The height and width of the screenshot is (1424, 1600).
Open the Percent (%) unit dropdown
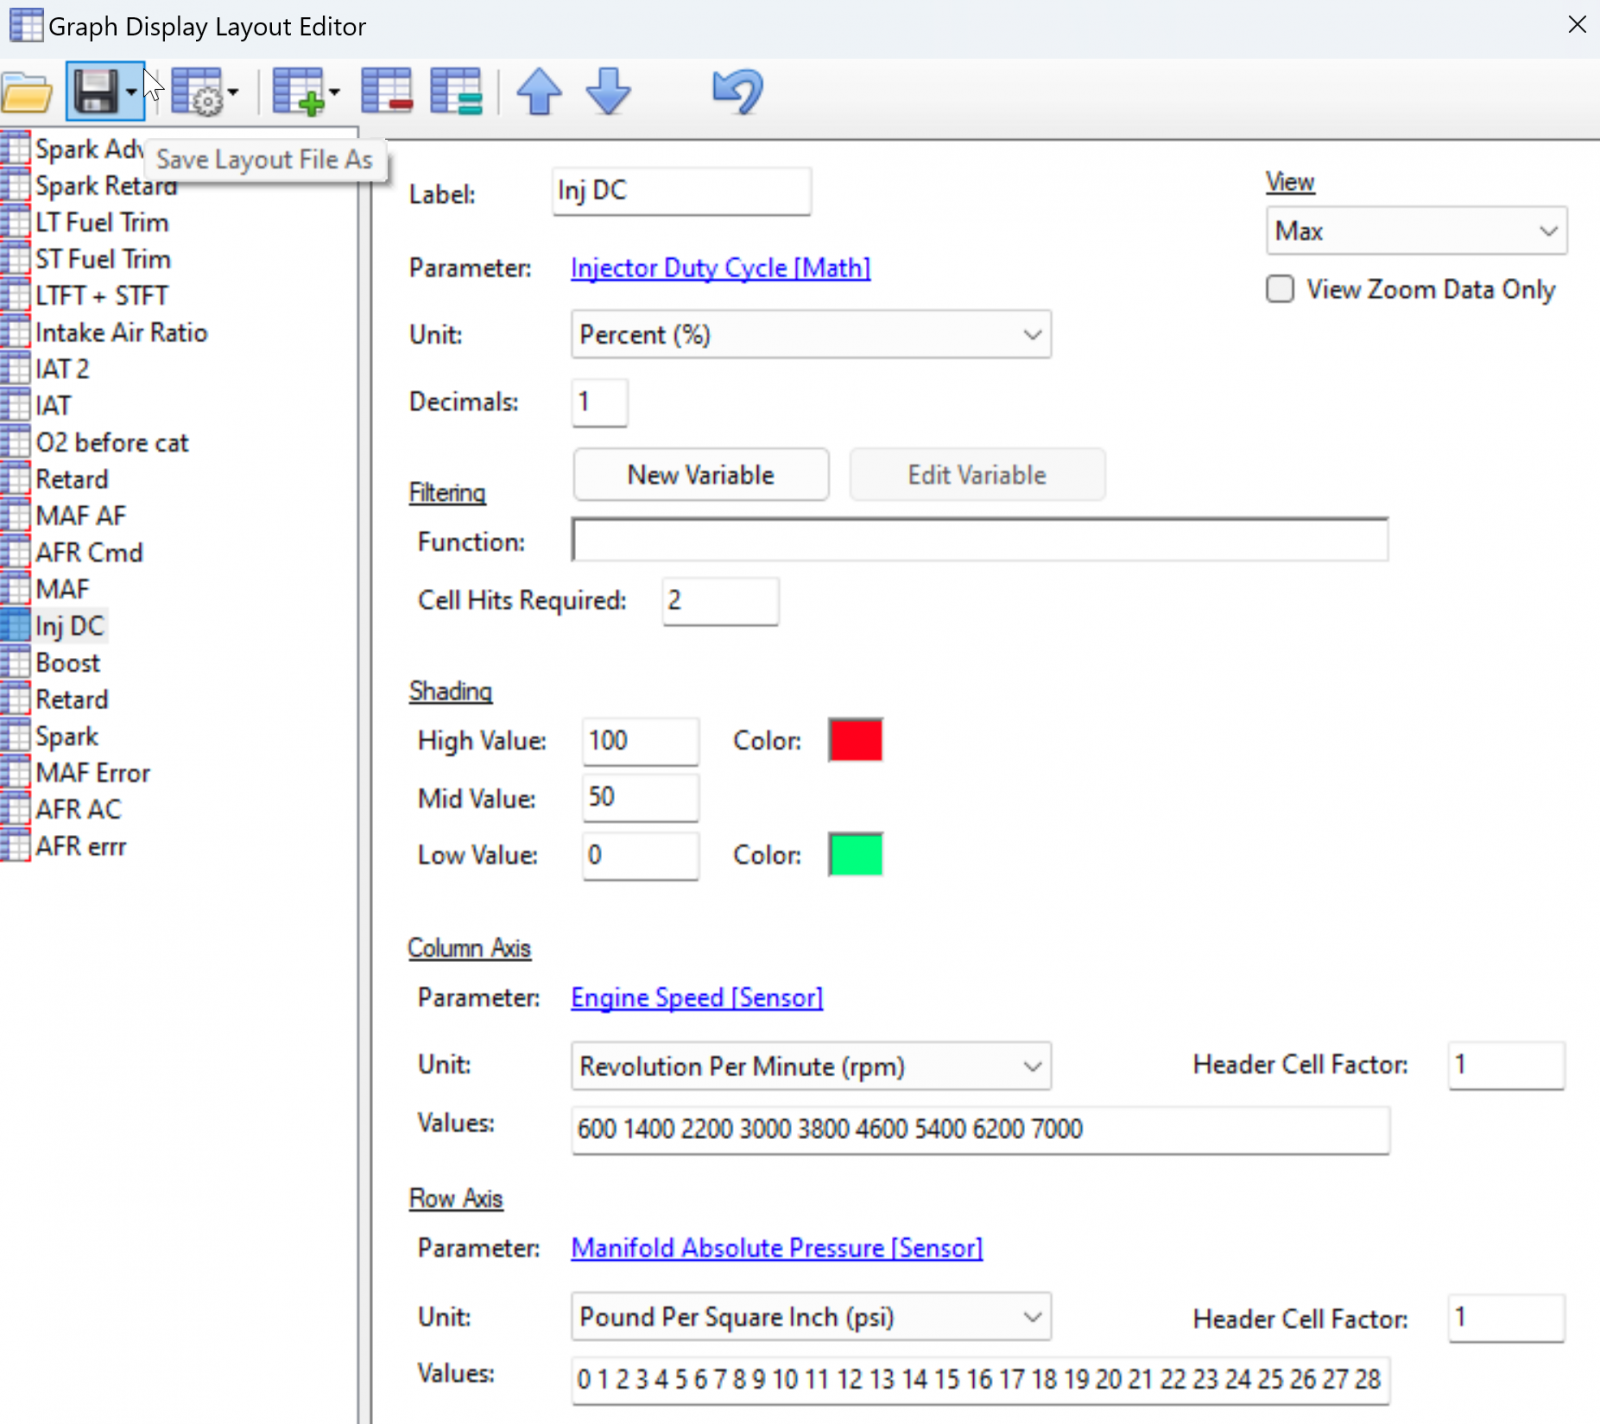click(x=811, y=335)
